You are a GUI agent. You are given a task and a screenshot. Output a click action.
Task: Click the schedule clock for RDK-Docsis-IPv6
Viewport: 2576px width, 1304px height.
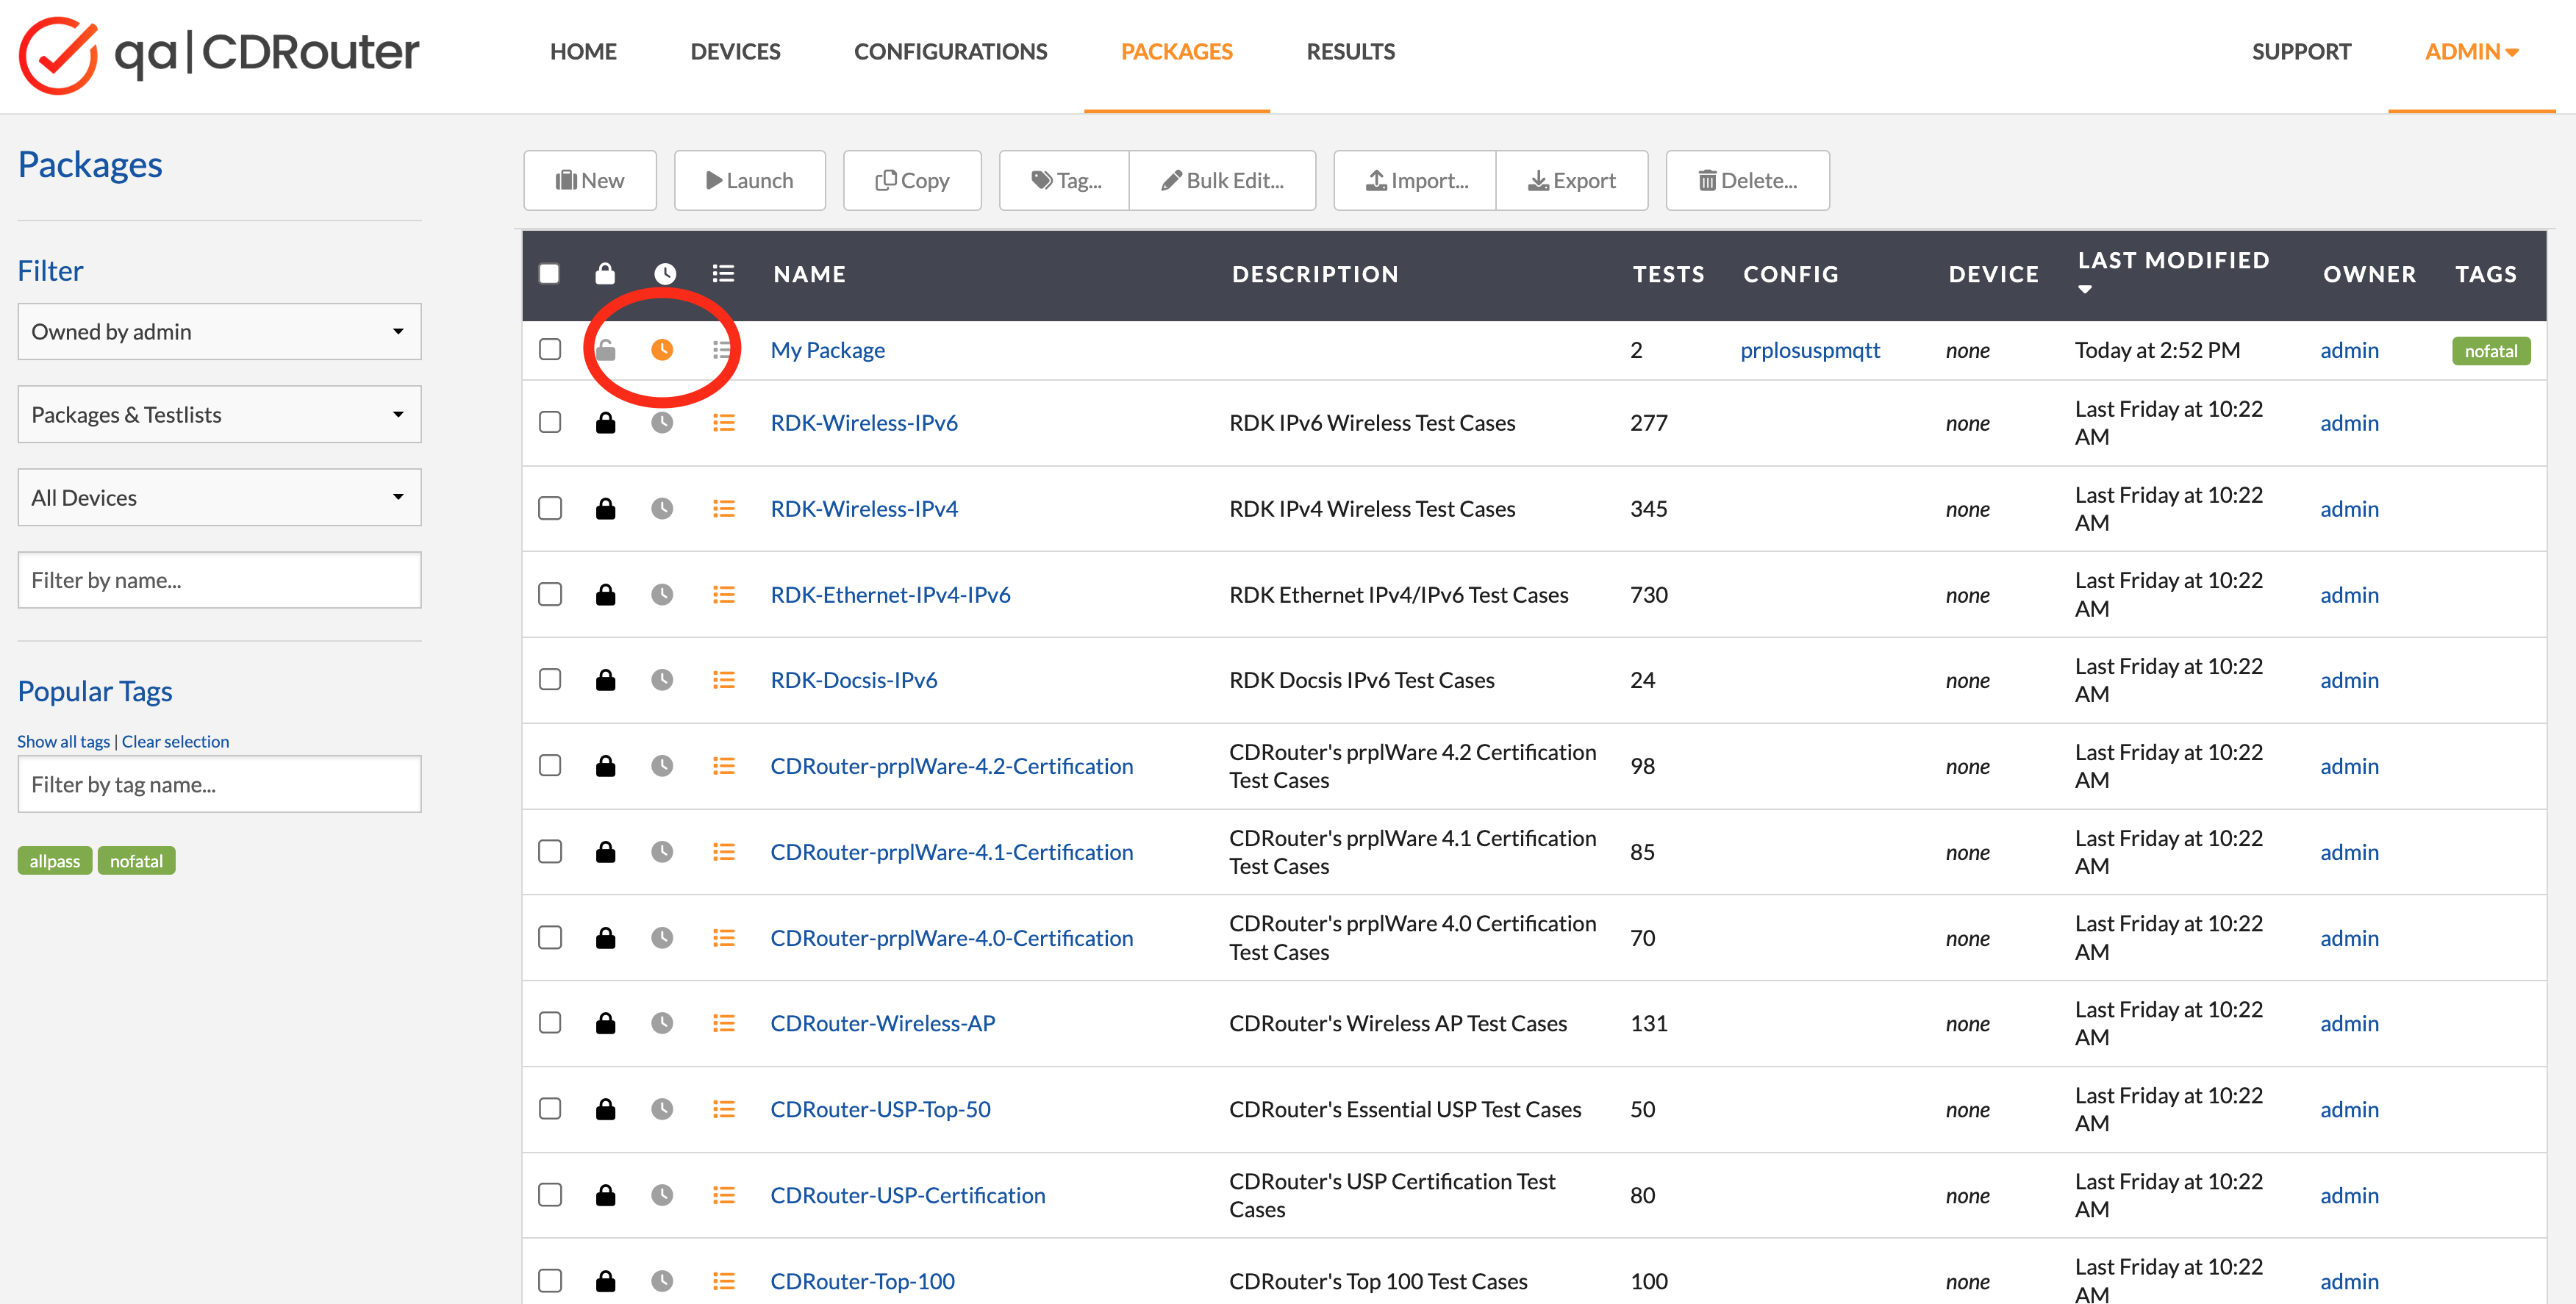662,680
